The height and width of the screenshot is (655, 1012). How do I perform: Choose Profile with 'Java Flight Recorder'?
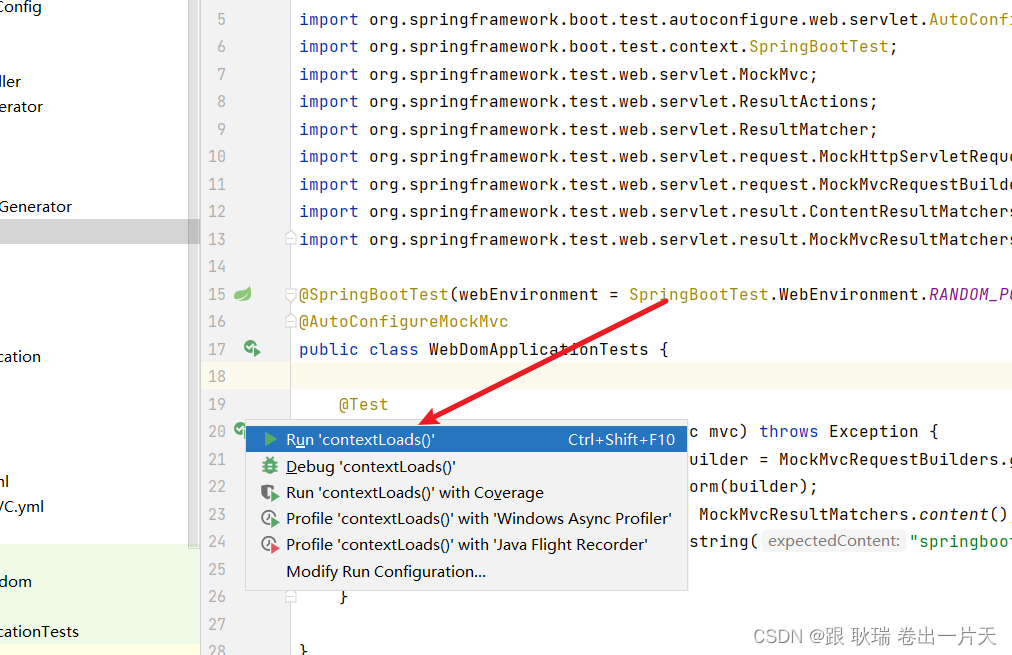[x=466, y=545]
